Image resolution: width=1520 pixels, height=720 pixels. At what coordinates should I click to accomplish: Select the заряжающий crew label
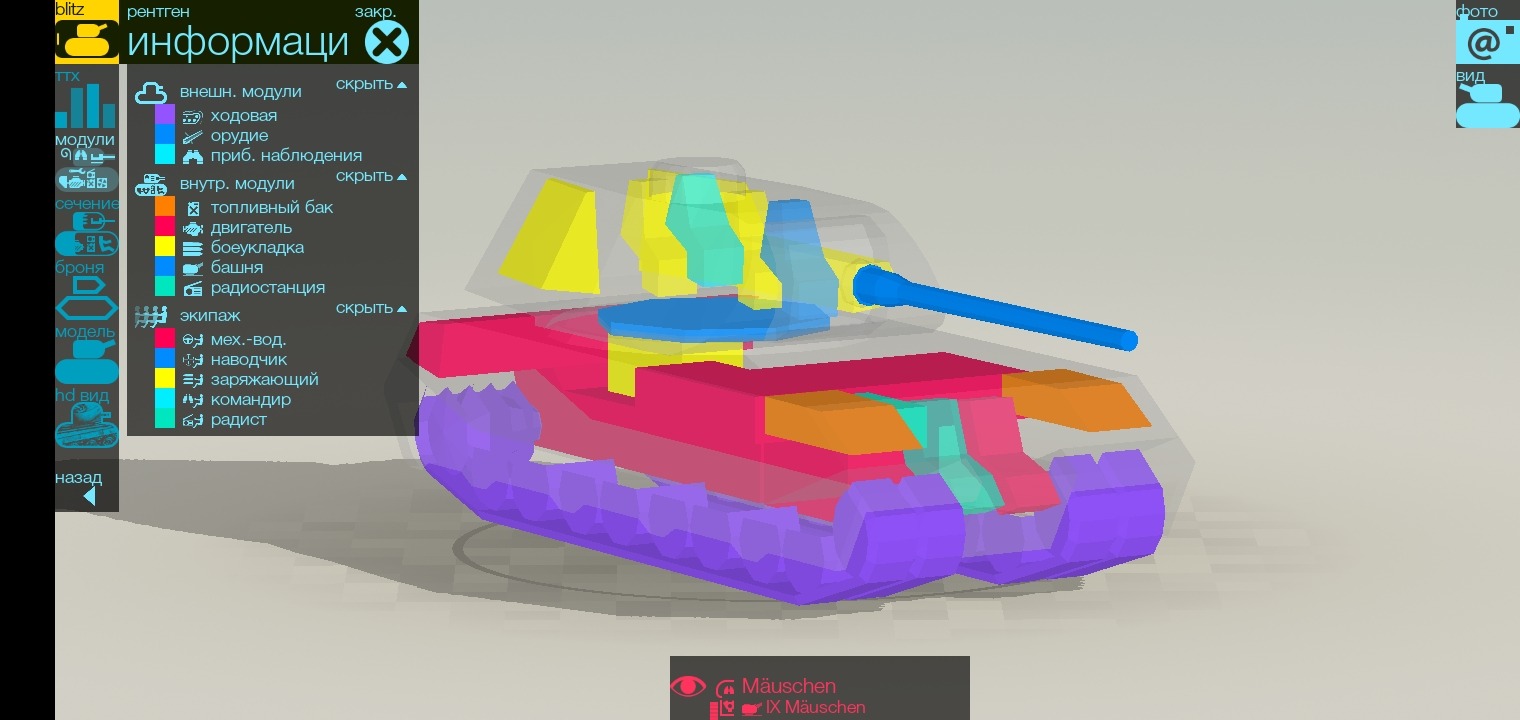click(x=265, y=380)
